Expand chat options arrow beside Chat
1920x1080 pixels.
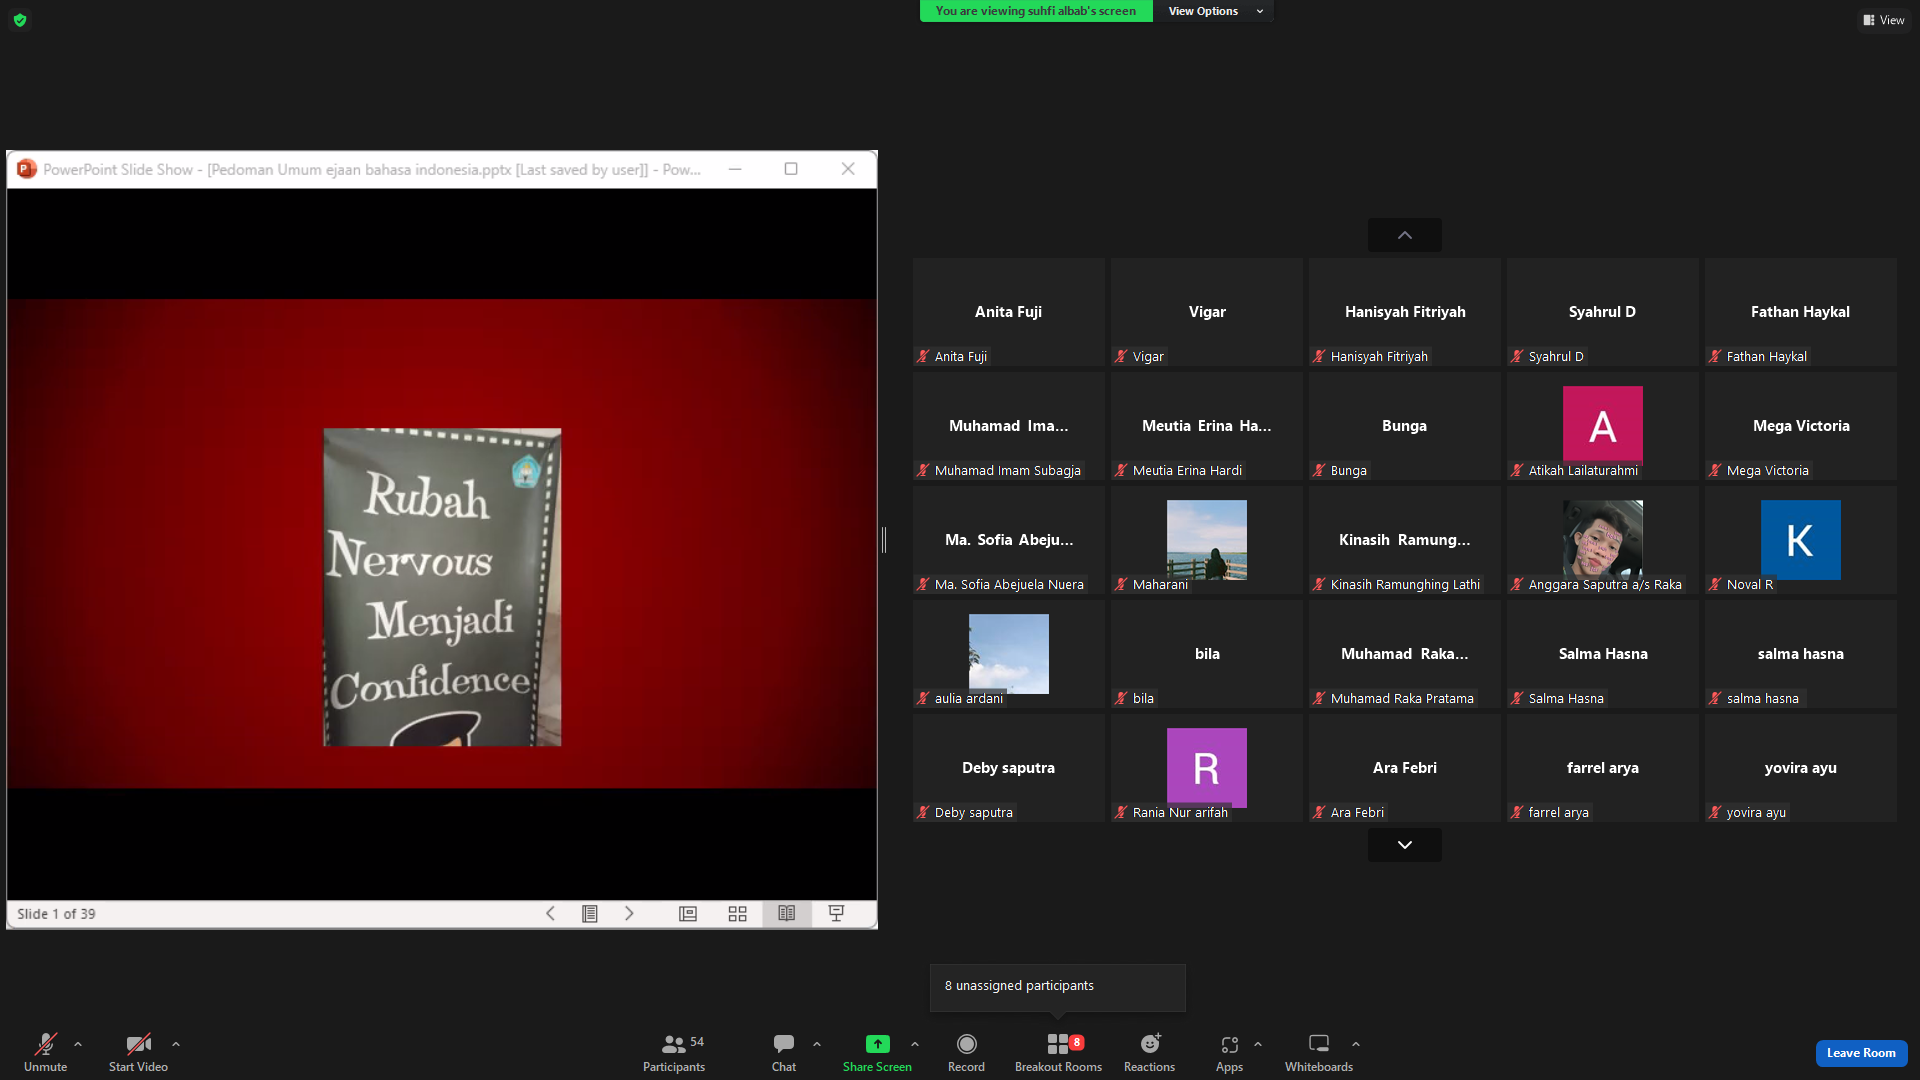tap(817, 1044)
